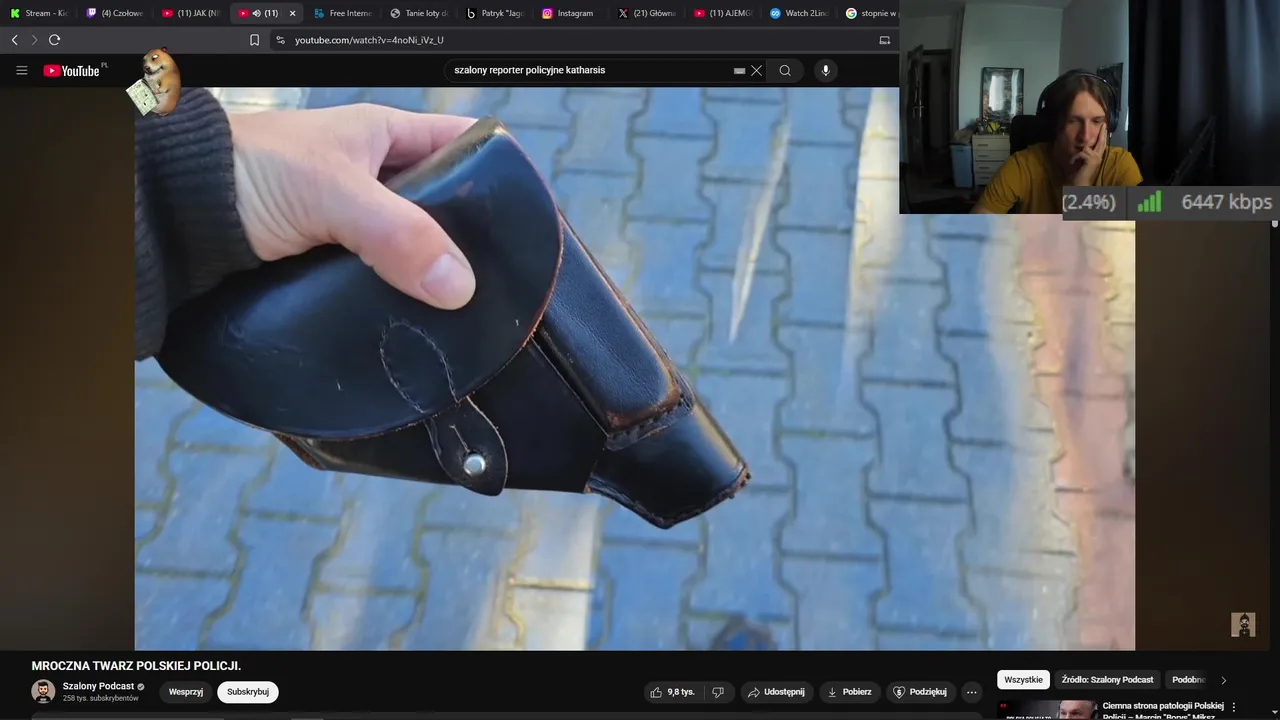Select Podobne filter chip
1280x720 pixels.
pos(1188,680)
